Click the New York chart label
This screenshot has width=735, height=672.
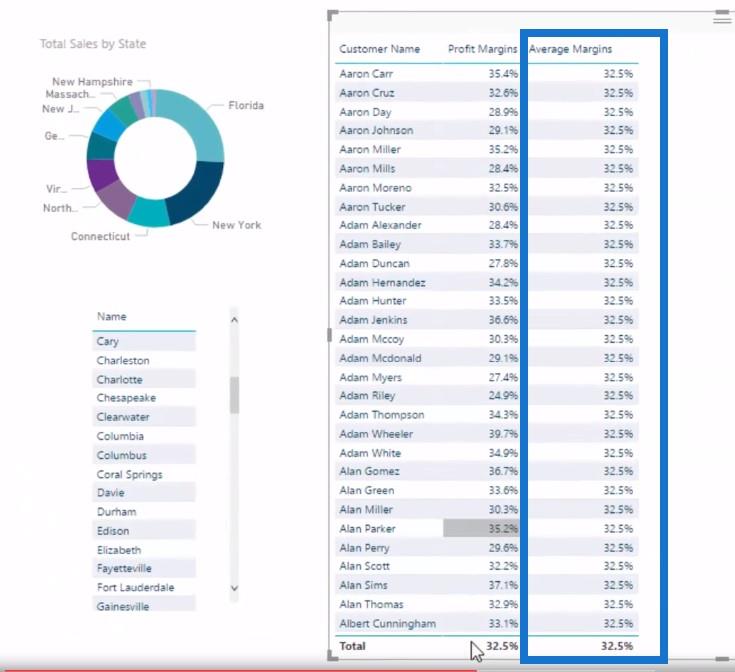point(236,225)
